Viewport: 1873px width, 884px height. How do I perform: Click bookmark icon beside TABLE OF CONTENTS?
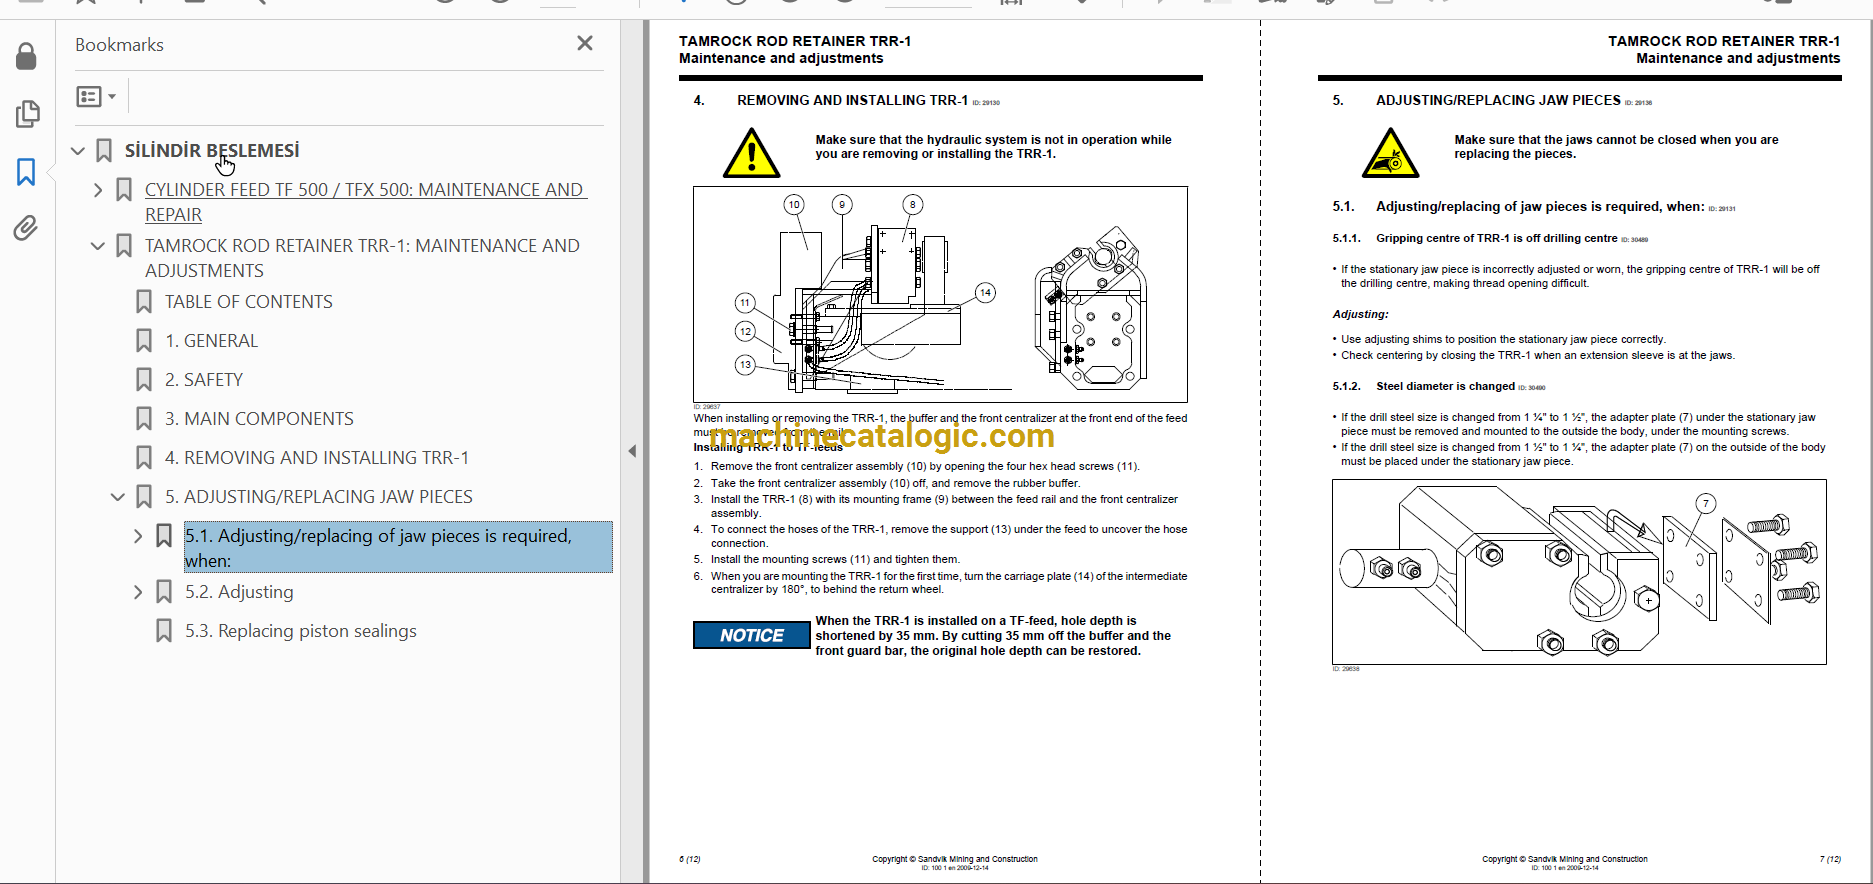[144, 302]
